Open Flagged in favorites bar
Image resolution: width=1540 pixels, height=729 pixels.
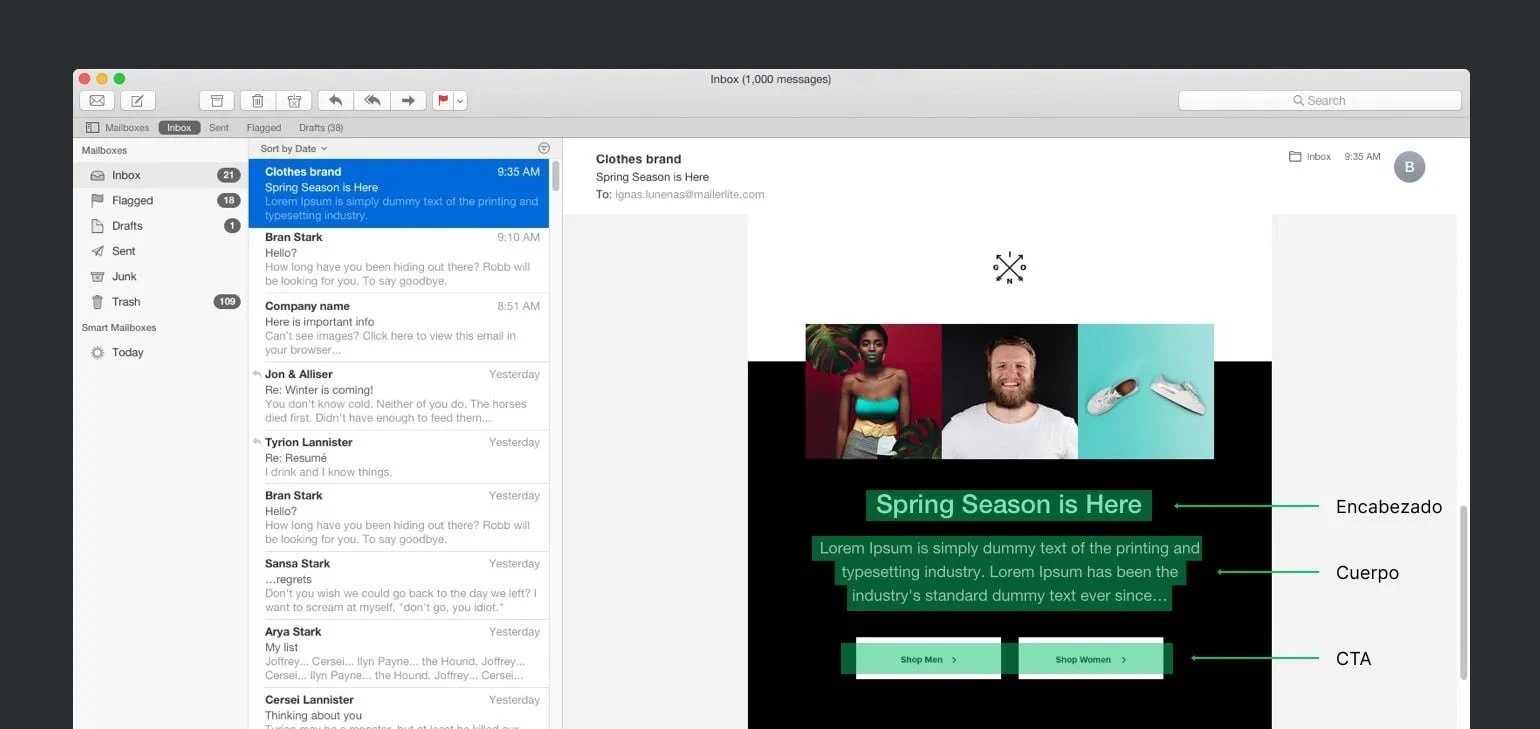[264, 128]
